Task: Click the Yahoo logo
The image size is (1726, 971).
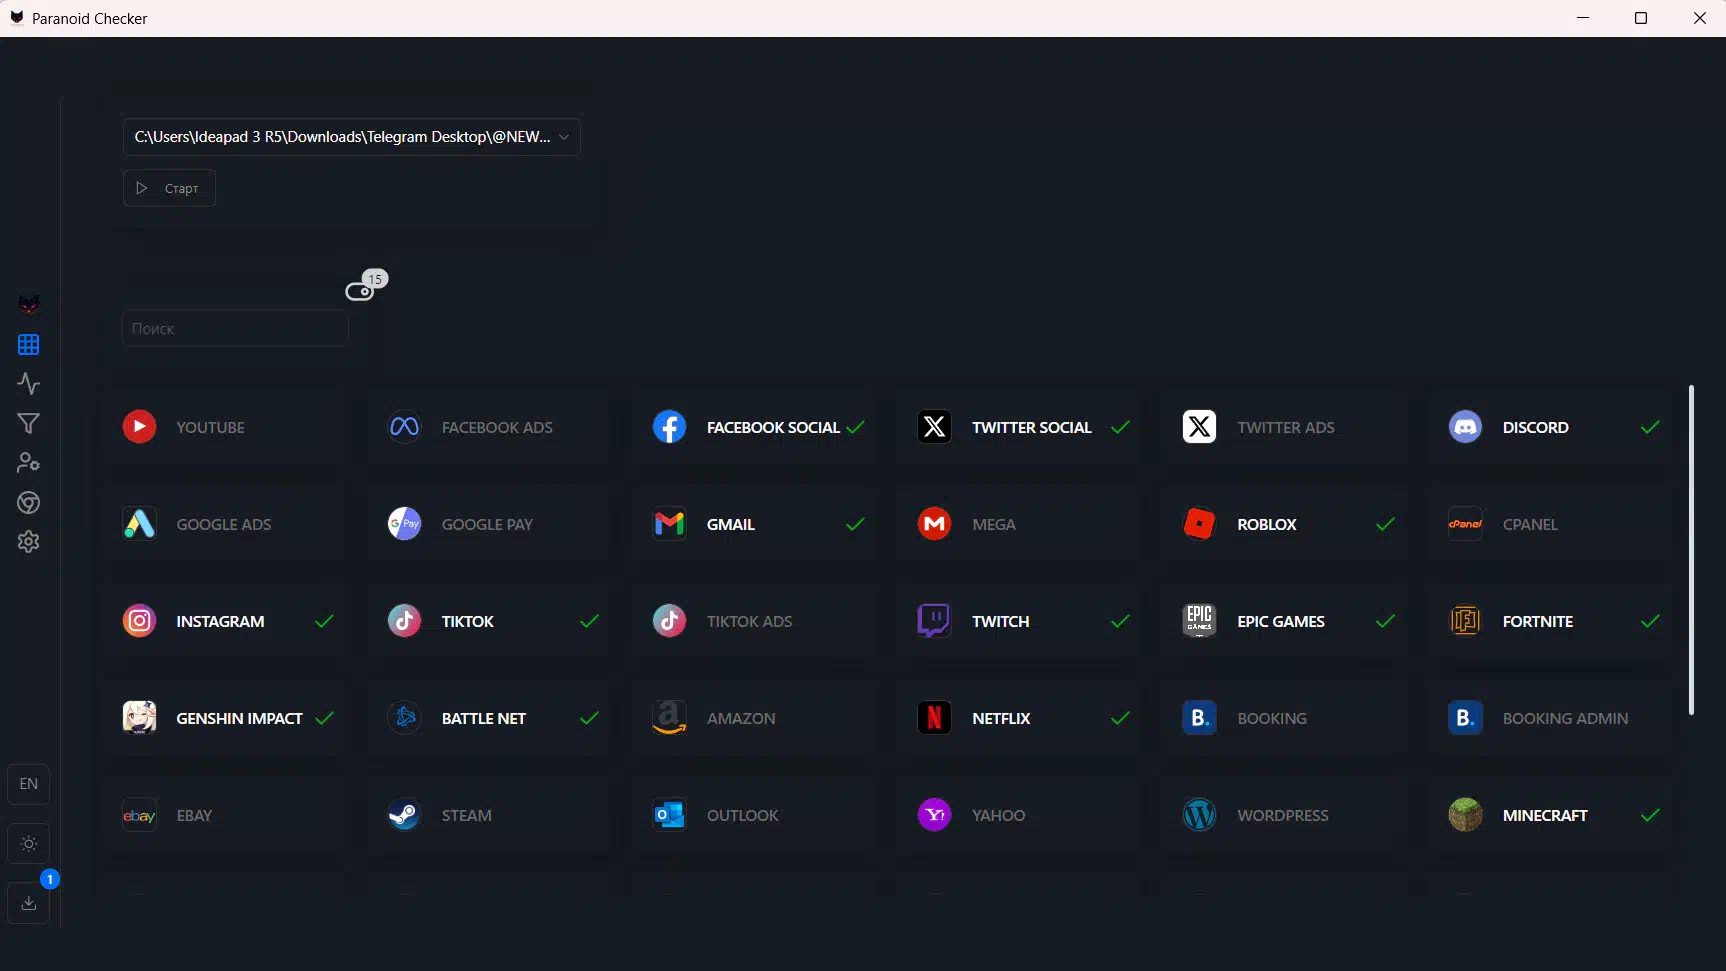Action: (x=934, y=815)
